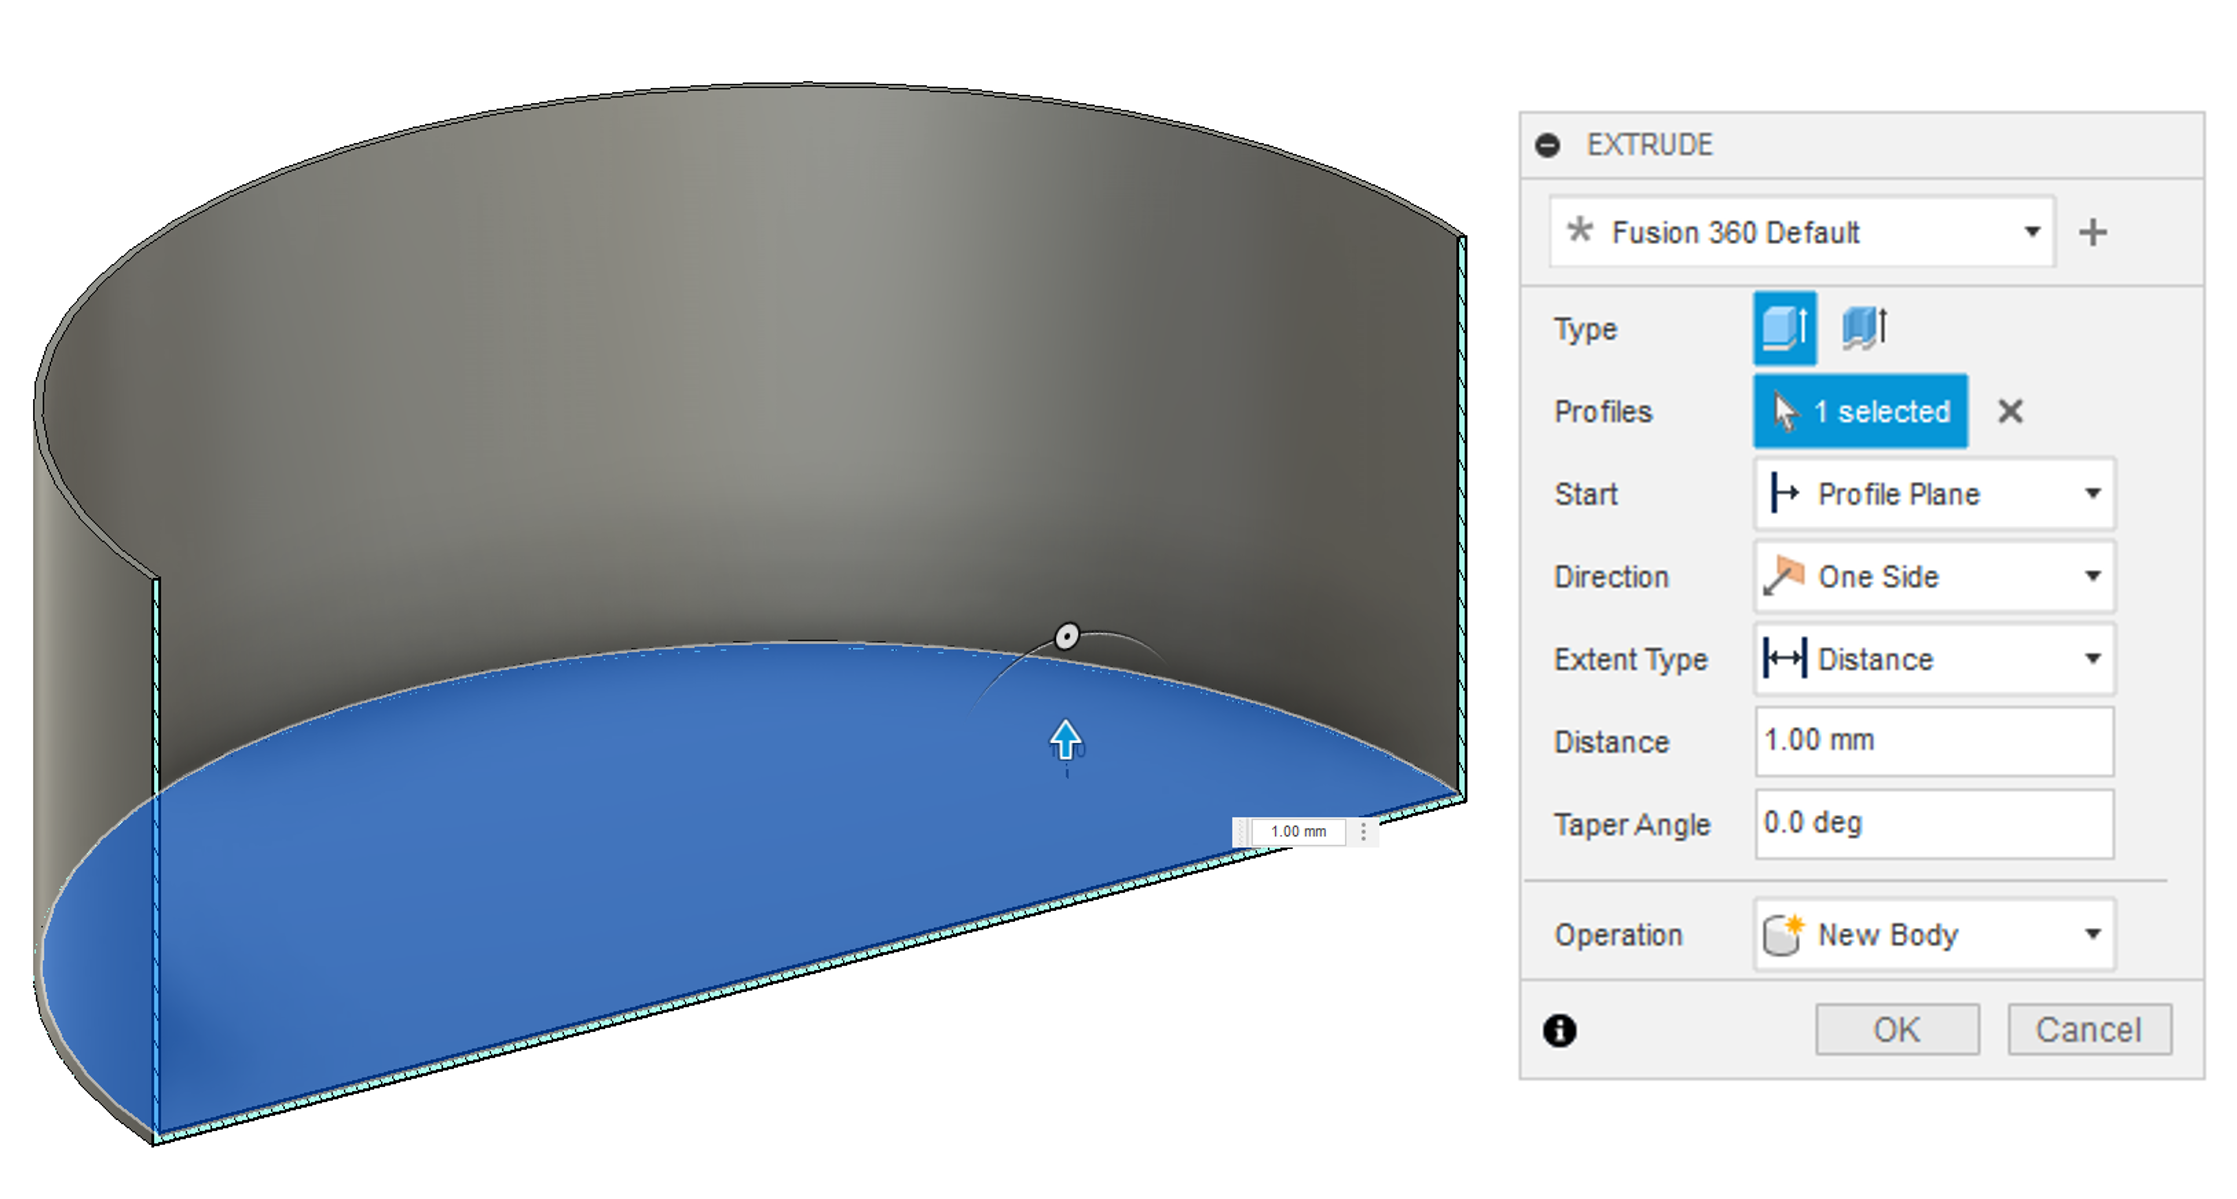Click the Distance 1.00 mm input field

point(1934,741)
